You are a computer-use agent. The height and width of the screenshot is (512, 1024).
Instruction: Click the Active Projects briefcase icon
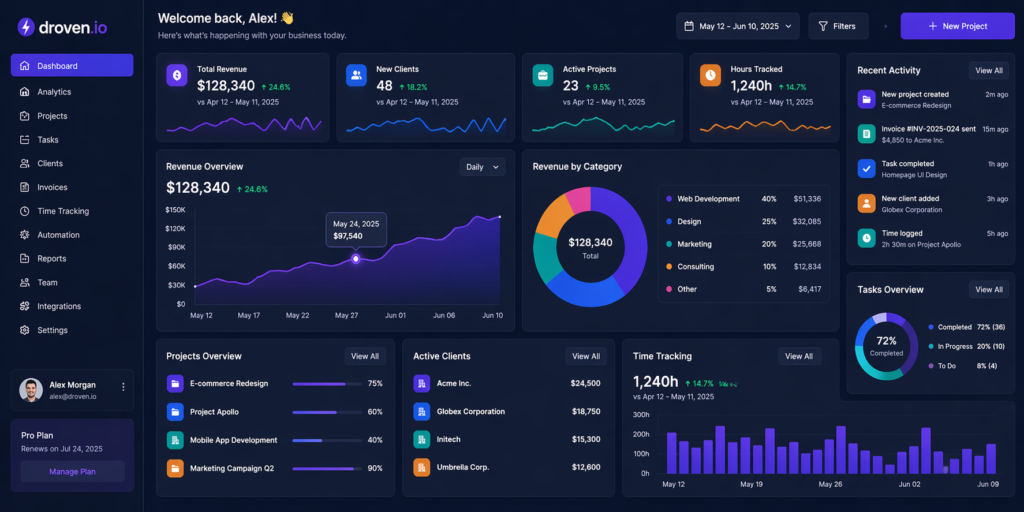pyautogui.click(x=542, y=75)
